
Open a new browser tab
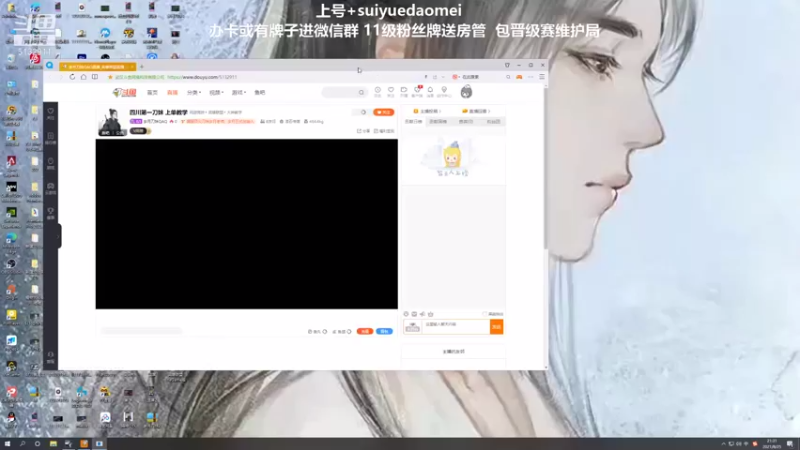142,66
